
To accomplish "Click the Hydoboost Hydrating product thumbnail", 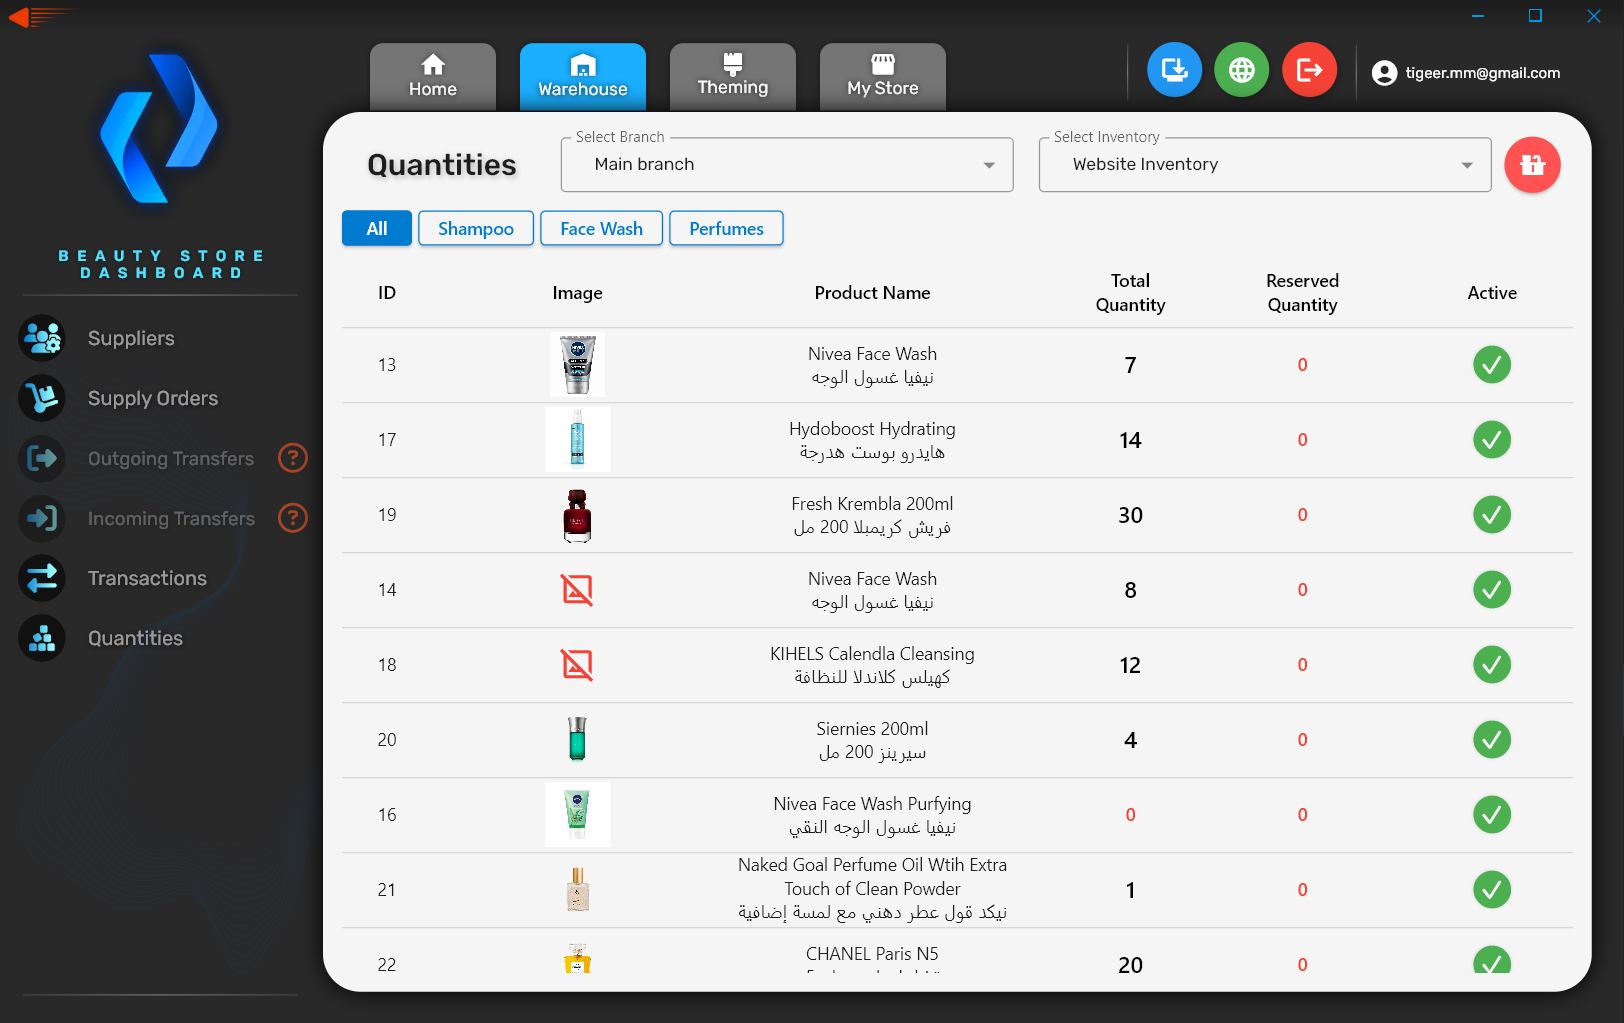I will [x=577, y=440].
